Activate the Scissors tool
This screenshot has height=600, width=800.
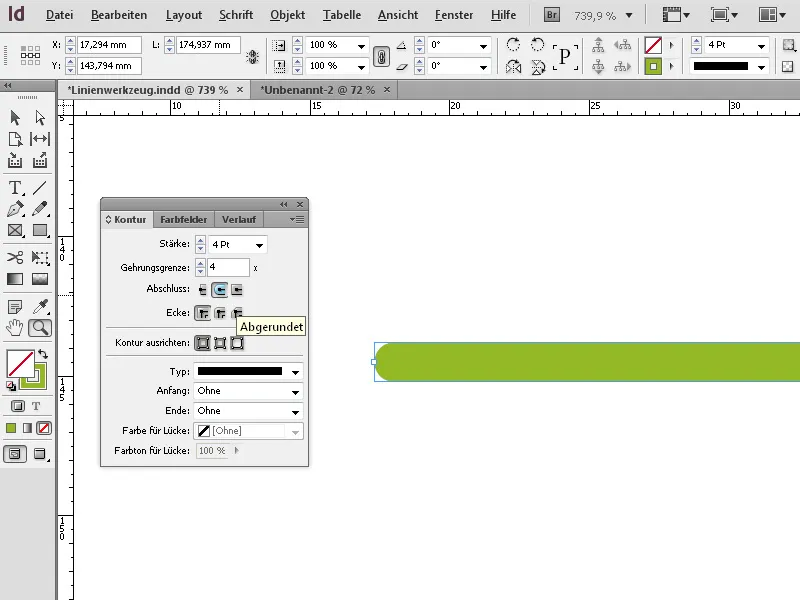coord(15,257)
